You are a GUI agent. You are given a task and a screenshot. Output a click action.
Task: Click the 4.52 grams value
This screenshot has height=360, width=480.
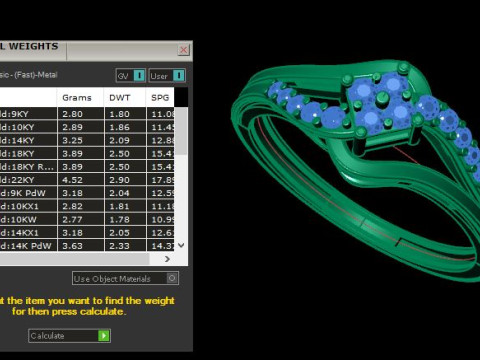click(x=72, y=180)
